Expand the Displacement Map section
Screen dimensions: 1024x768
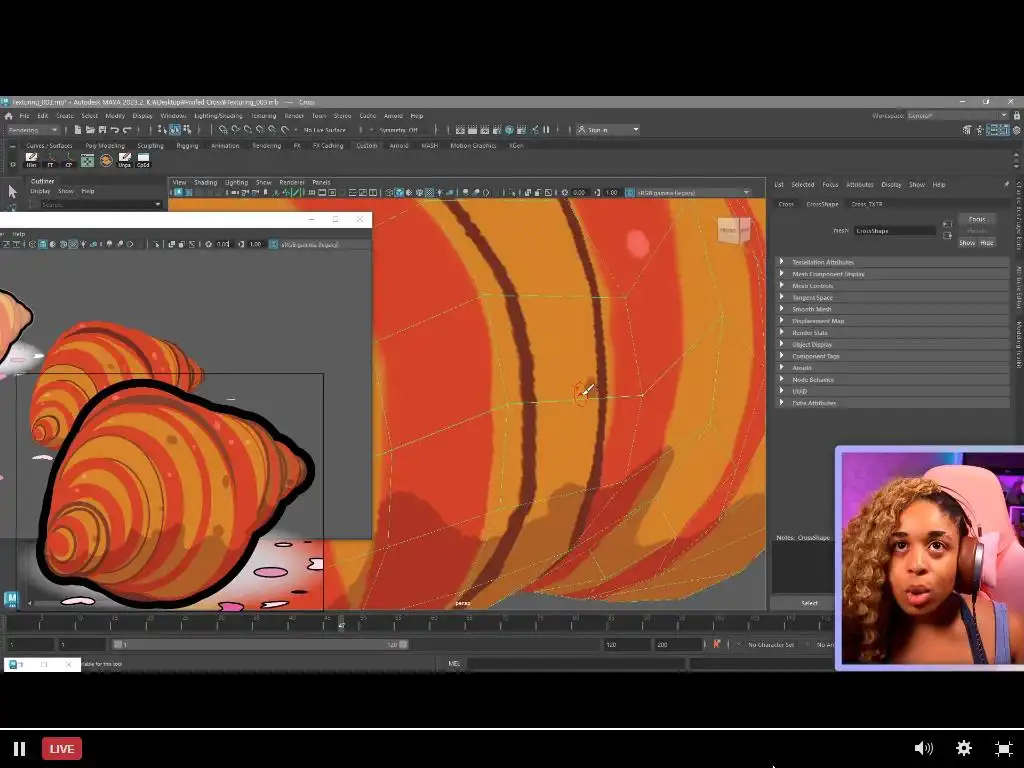[x=892, y=321]
